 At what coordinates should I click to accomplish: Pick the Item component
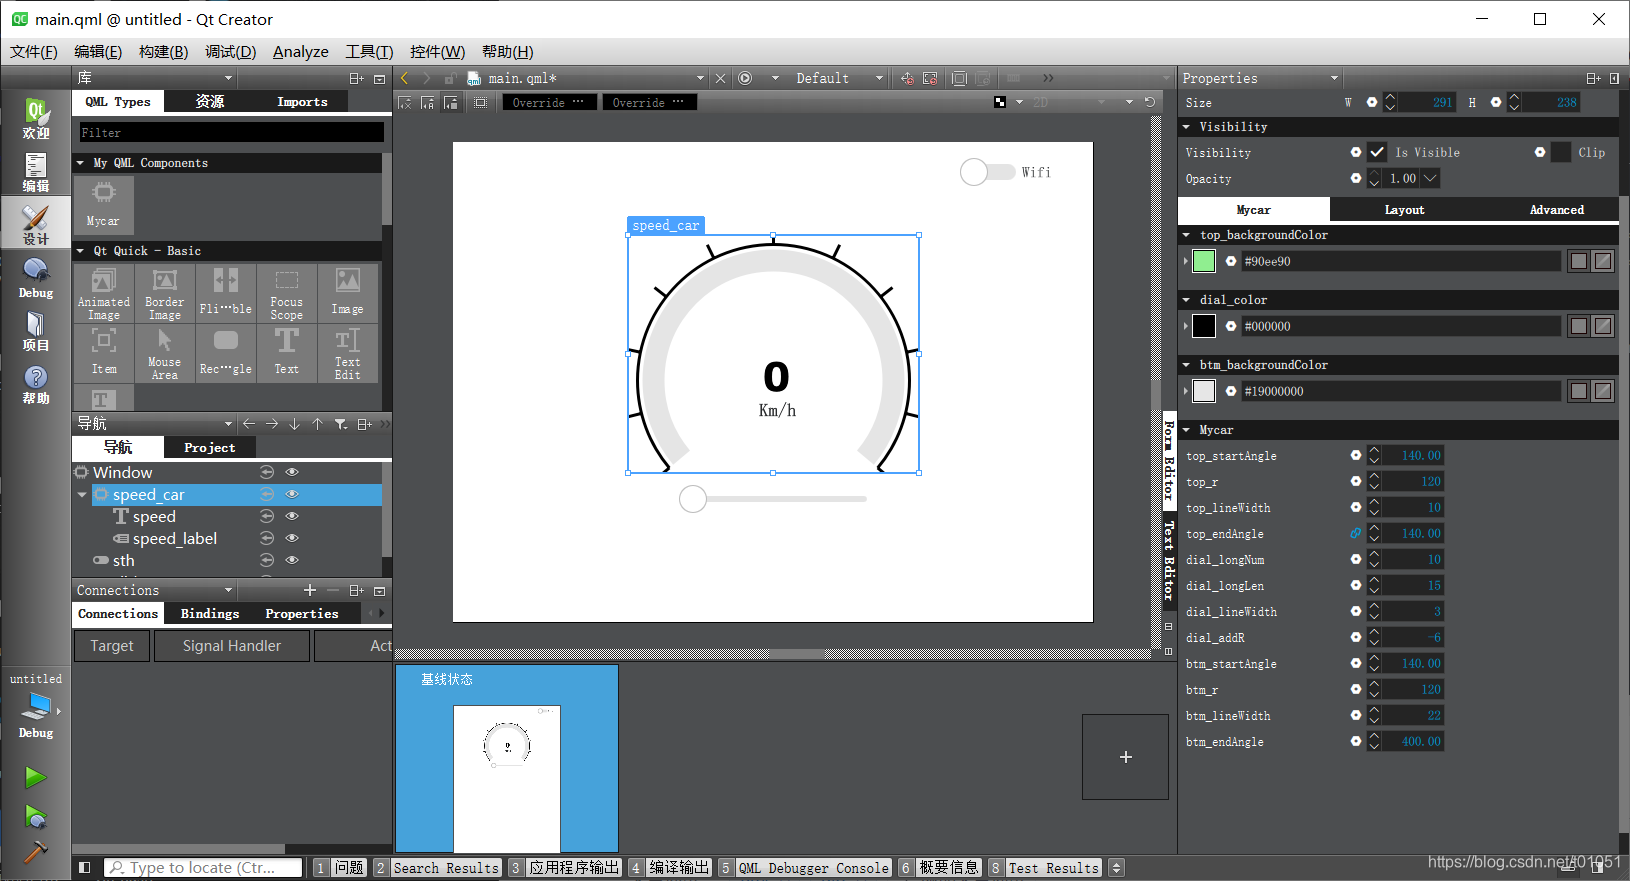coord(104,353)
